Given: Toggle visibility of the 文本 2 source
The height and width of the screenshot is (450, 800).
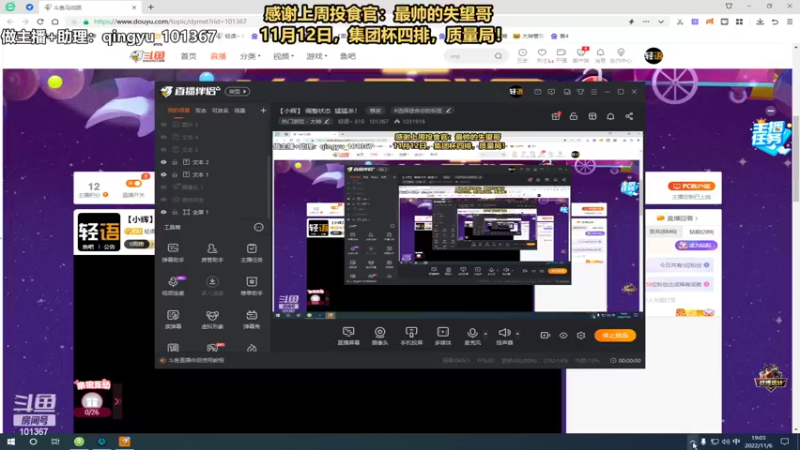Looking at the screenshot, I should (164, 162).
